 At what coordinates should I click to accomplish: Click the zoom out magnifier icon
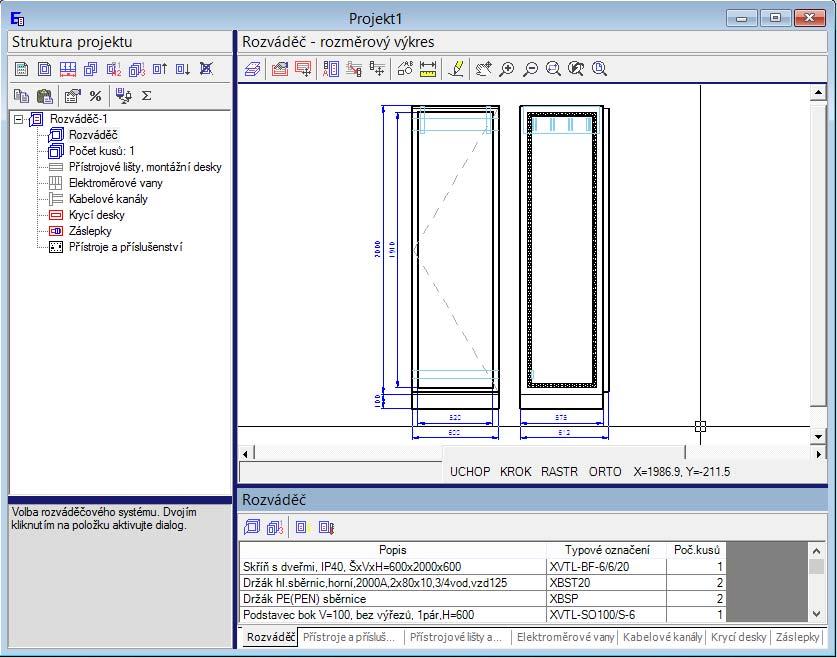pos(530,69)
